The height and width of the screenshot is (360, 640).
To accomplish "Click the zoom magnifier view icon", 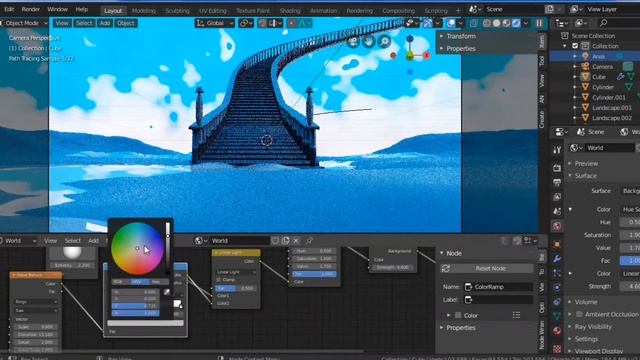I will point(384,42).
